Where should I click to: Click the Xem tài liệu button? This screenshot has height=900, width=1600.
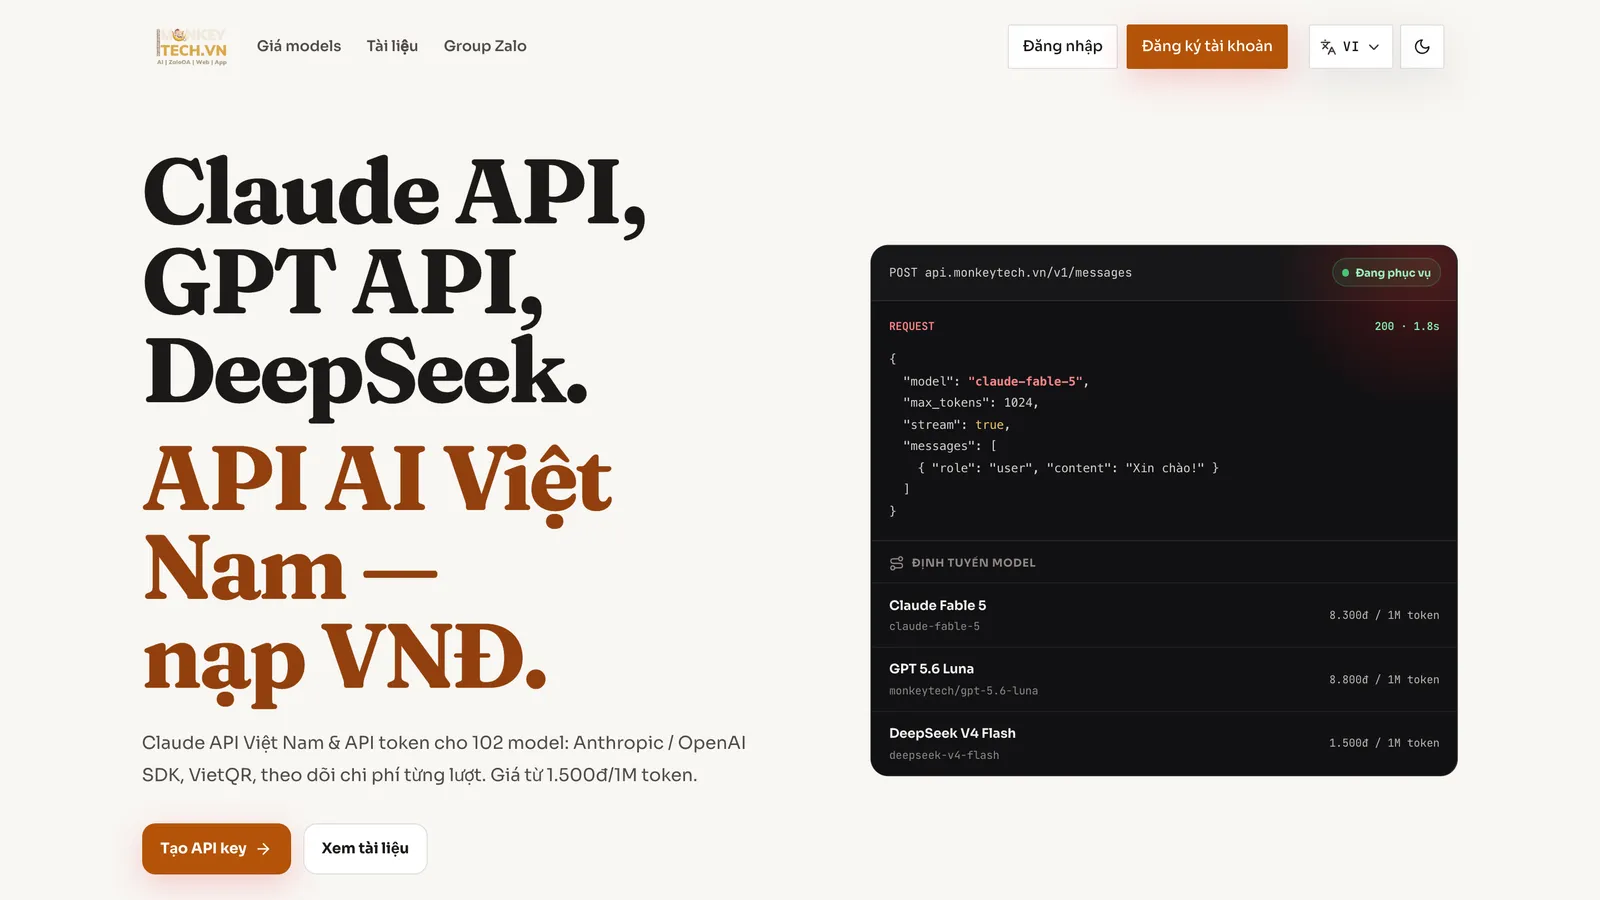[365, 848]
